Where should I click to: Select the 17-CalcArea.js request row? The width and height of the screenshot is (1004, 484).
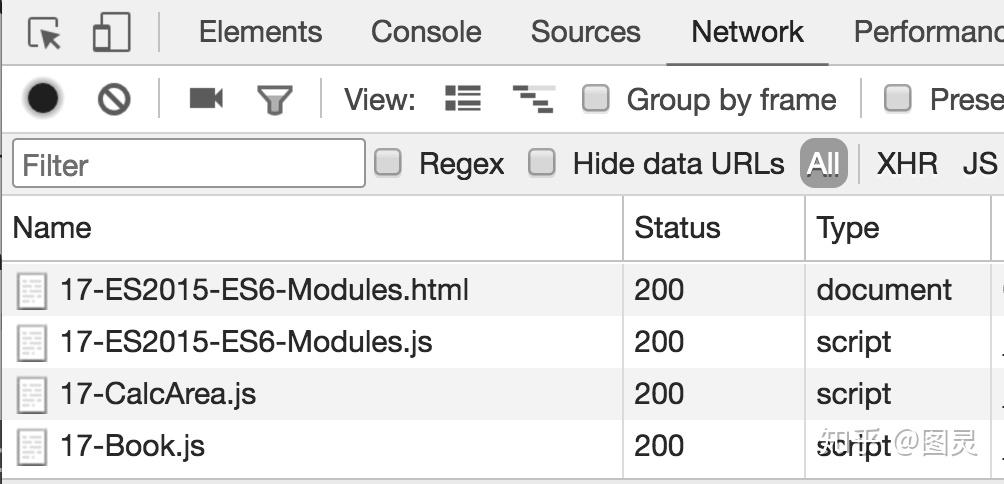[158, 394]
